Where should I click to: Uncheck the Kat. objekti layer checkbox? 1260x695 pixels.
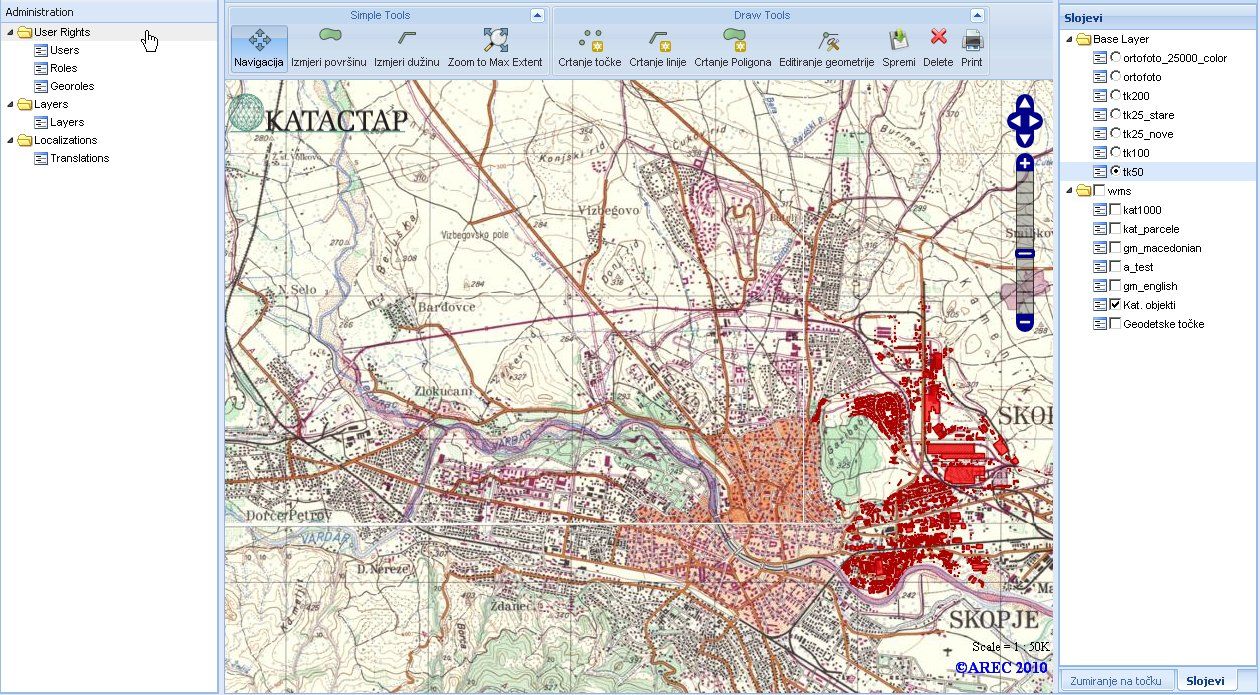click(1115, 305)
